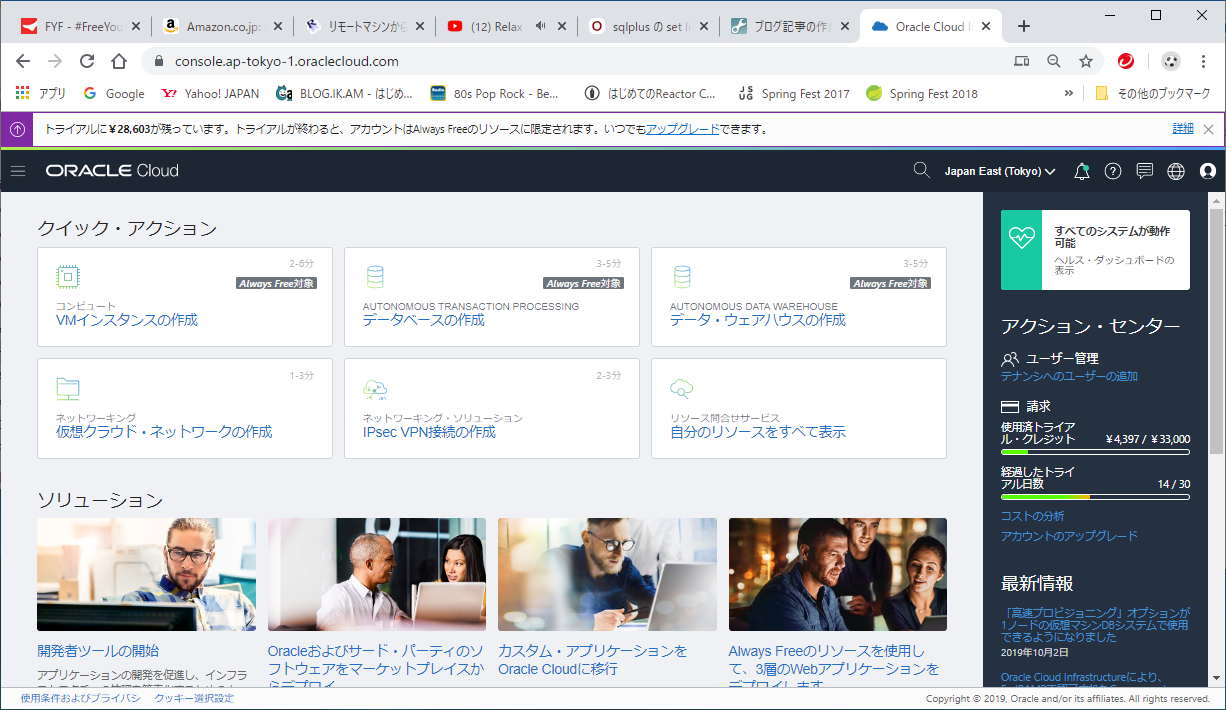
Task: Open the other bookmarks folder
Action: [1152, 93]
